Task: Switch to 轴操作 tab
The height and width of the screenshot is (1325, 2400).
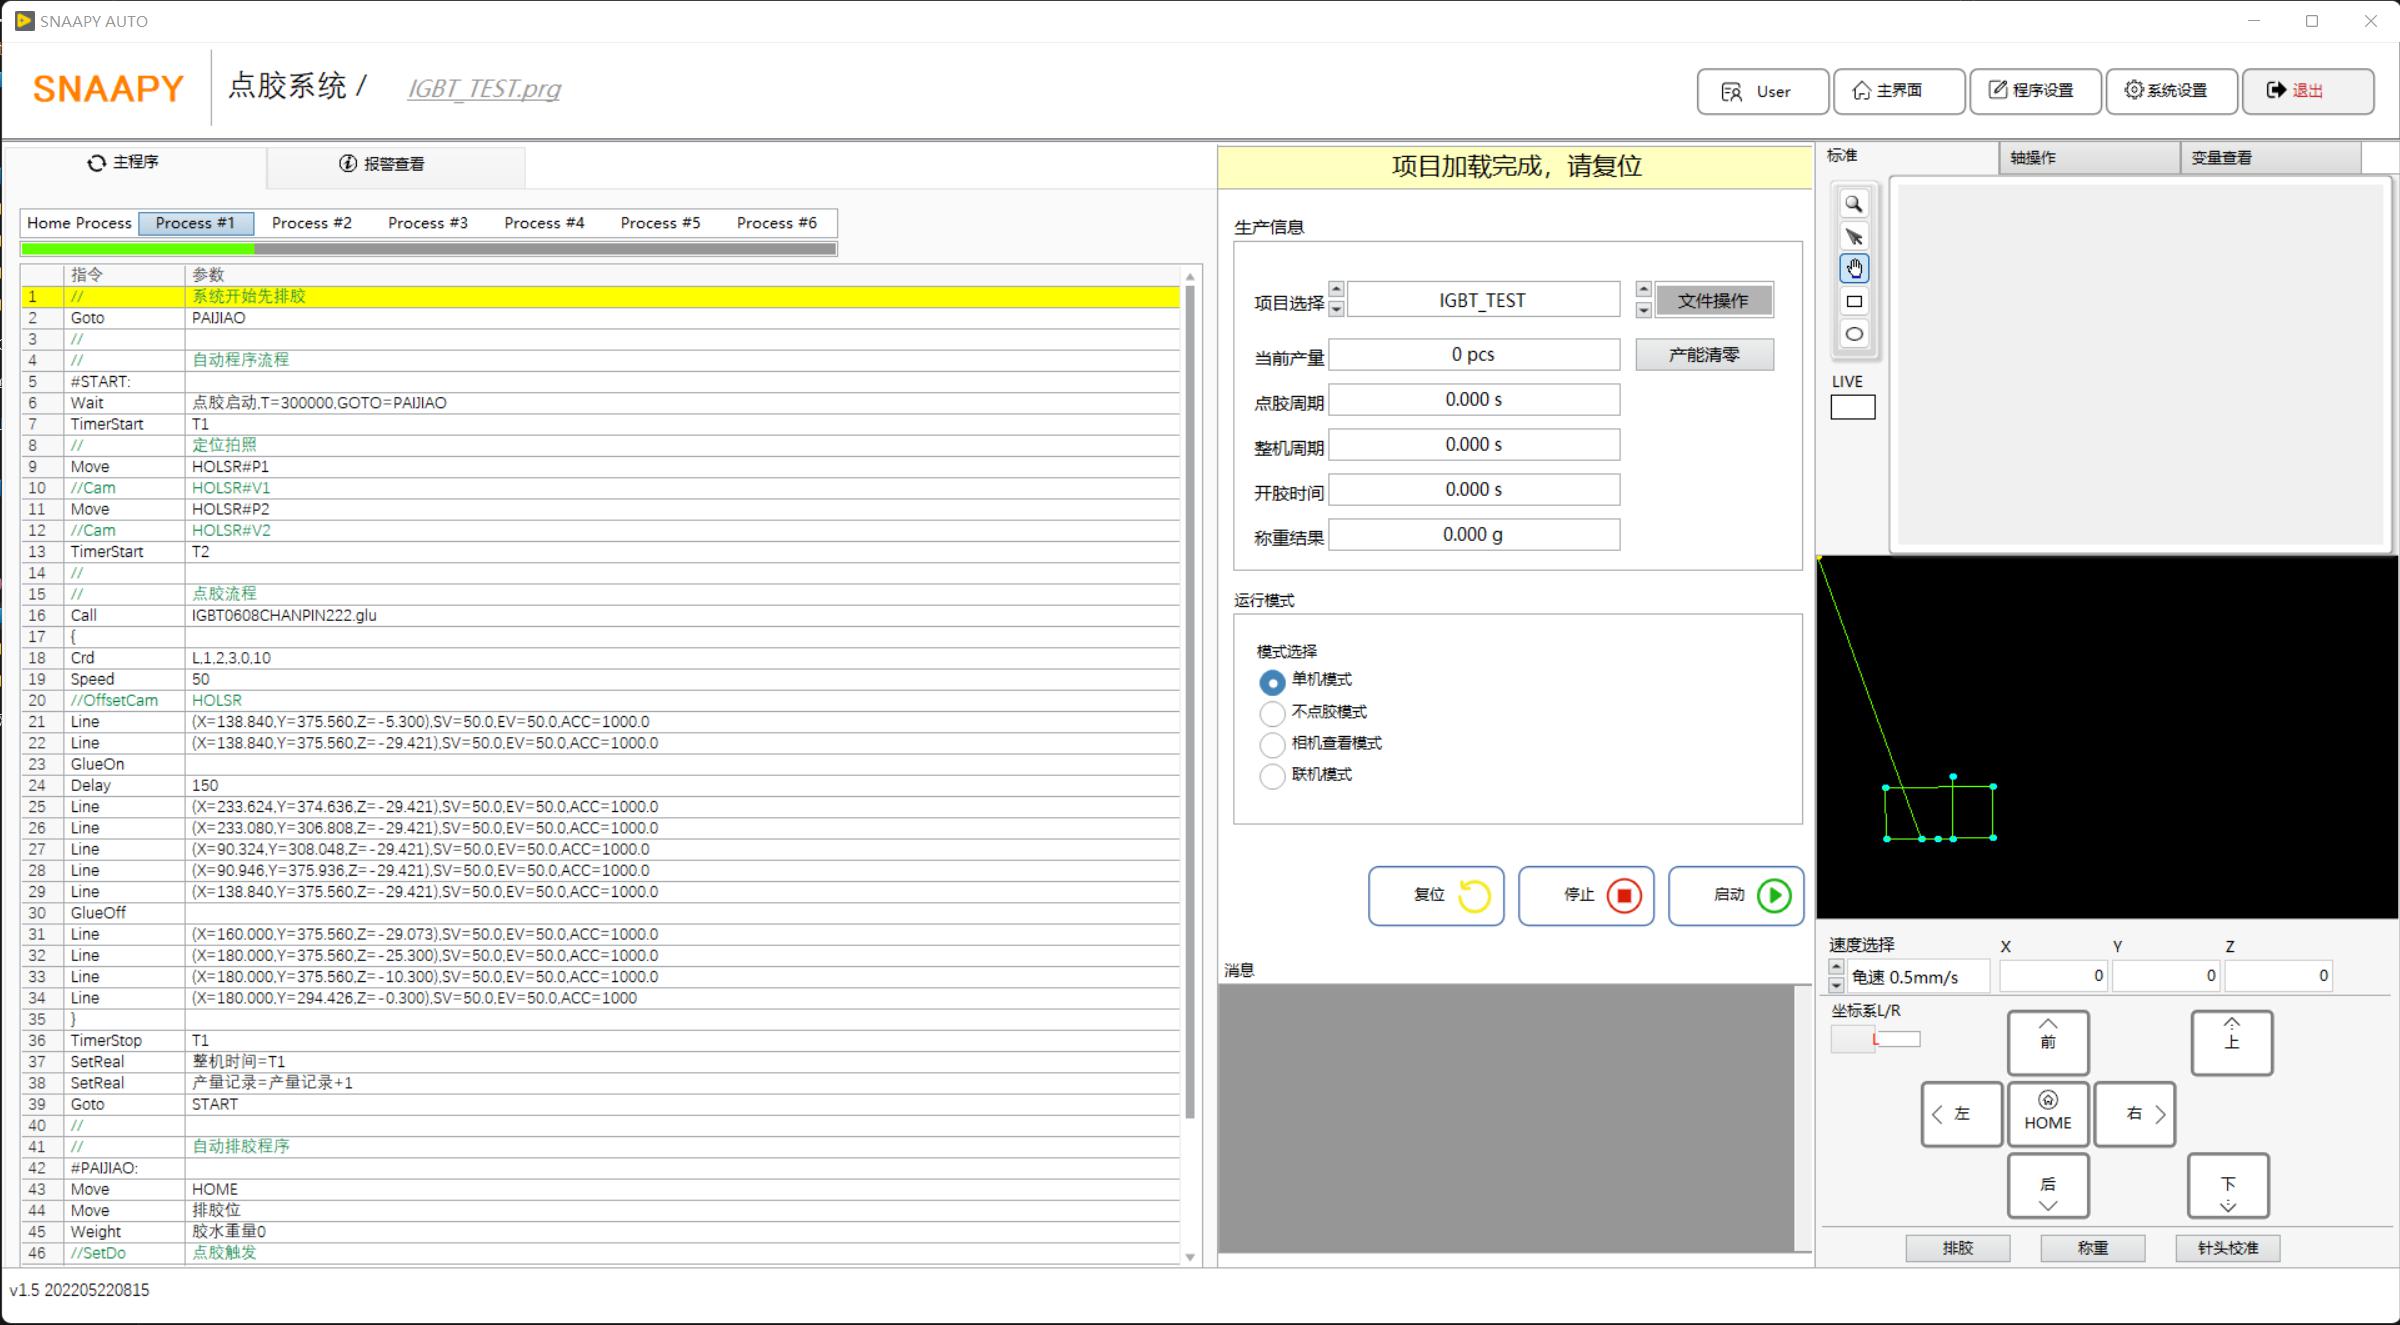Action: pos(2088,158)
